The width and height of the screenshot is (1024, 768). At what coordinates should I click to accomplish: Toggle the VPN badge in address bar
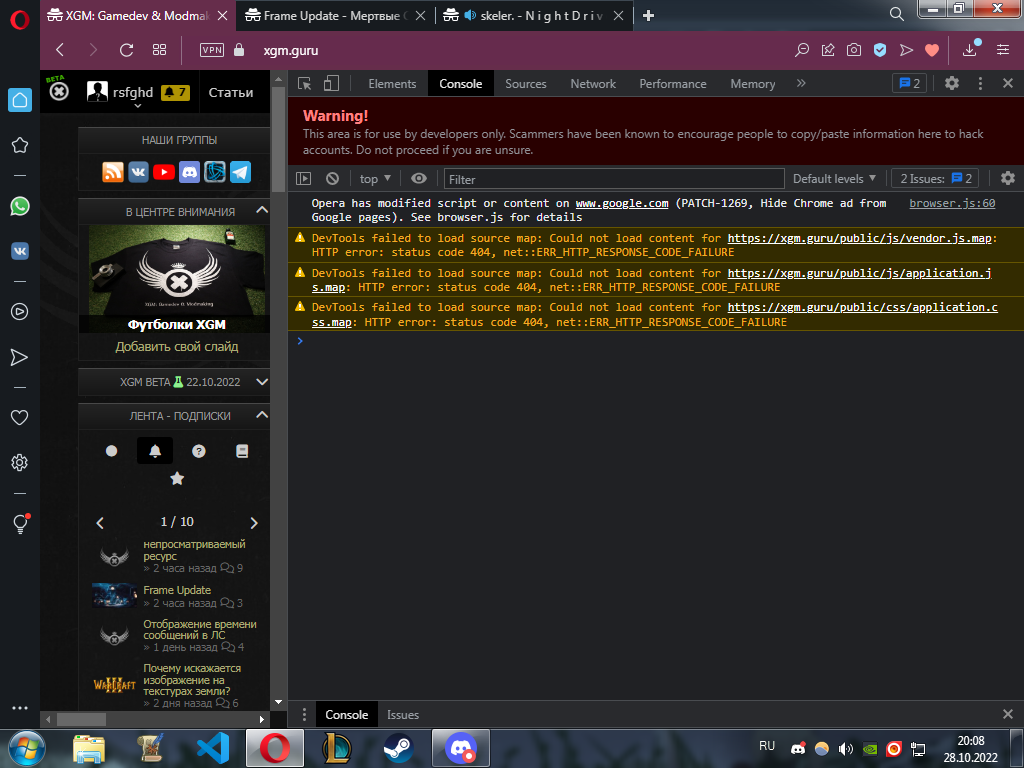click(x=212, y=50)
